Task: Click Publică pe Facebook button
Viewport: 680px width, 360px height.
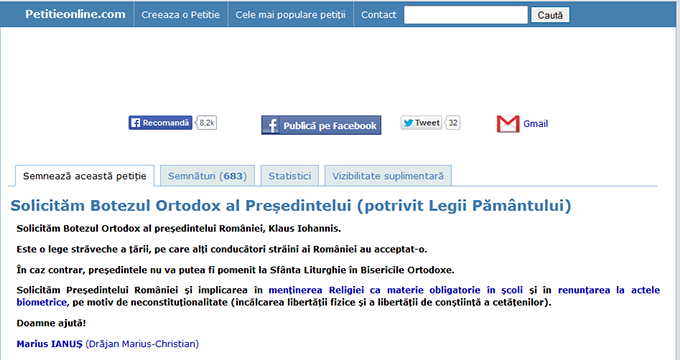Action: (x=321, y=125)
